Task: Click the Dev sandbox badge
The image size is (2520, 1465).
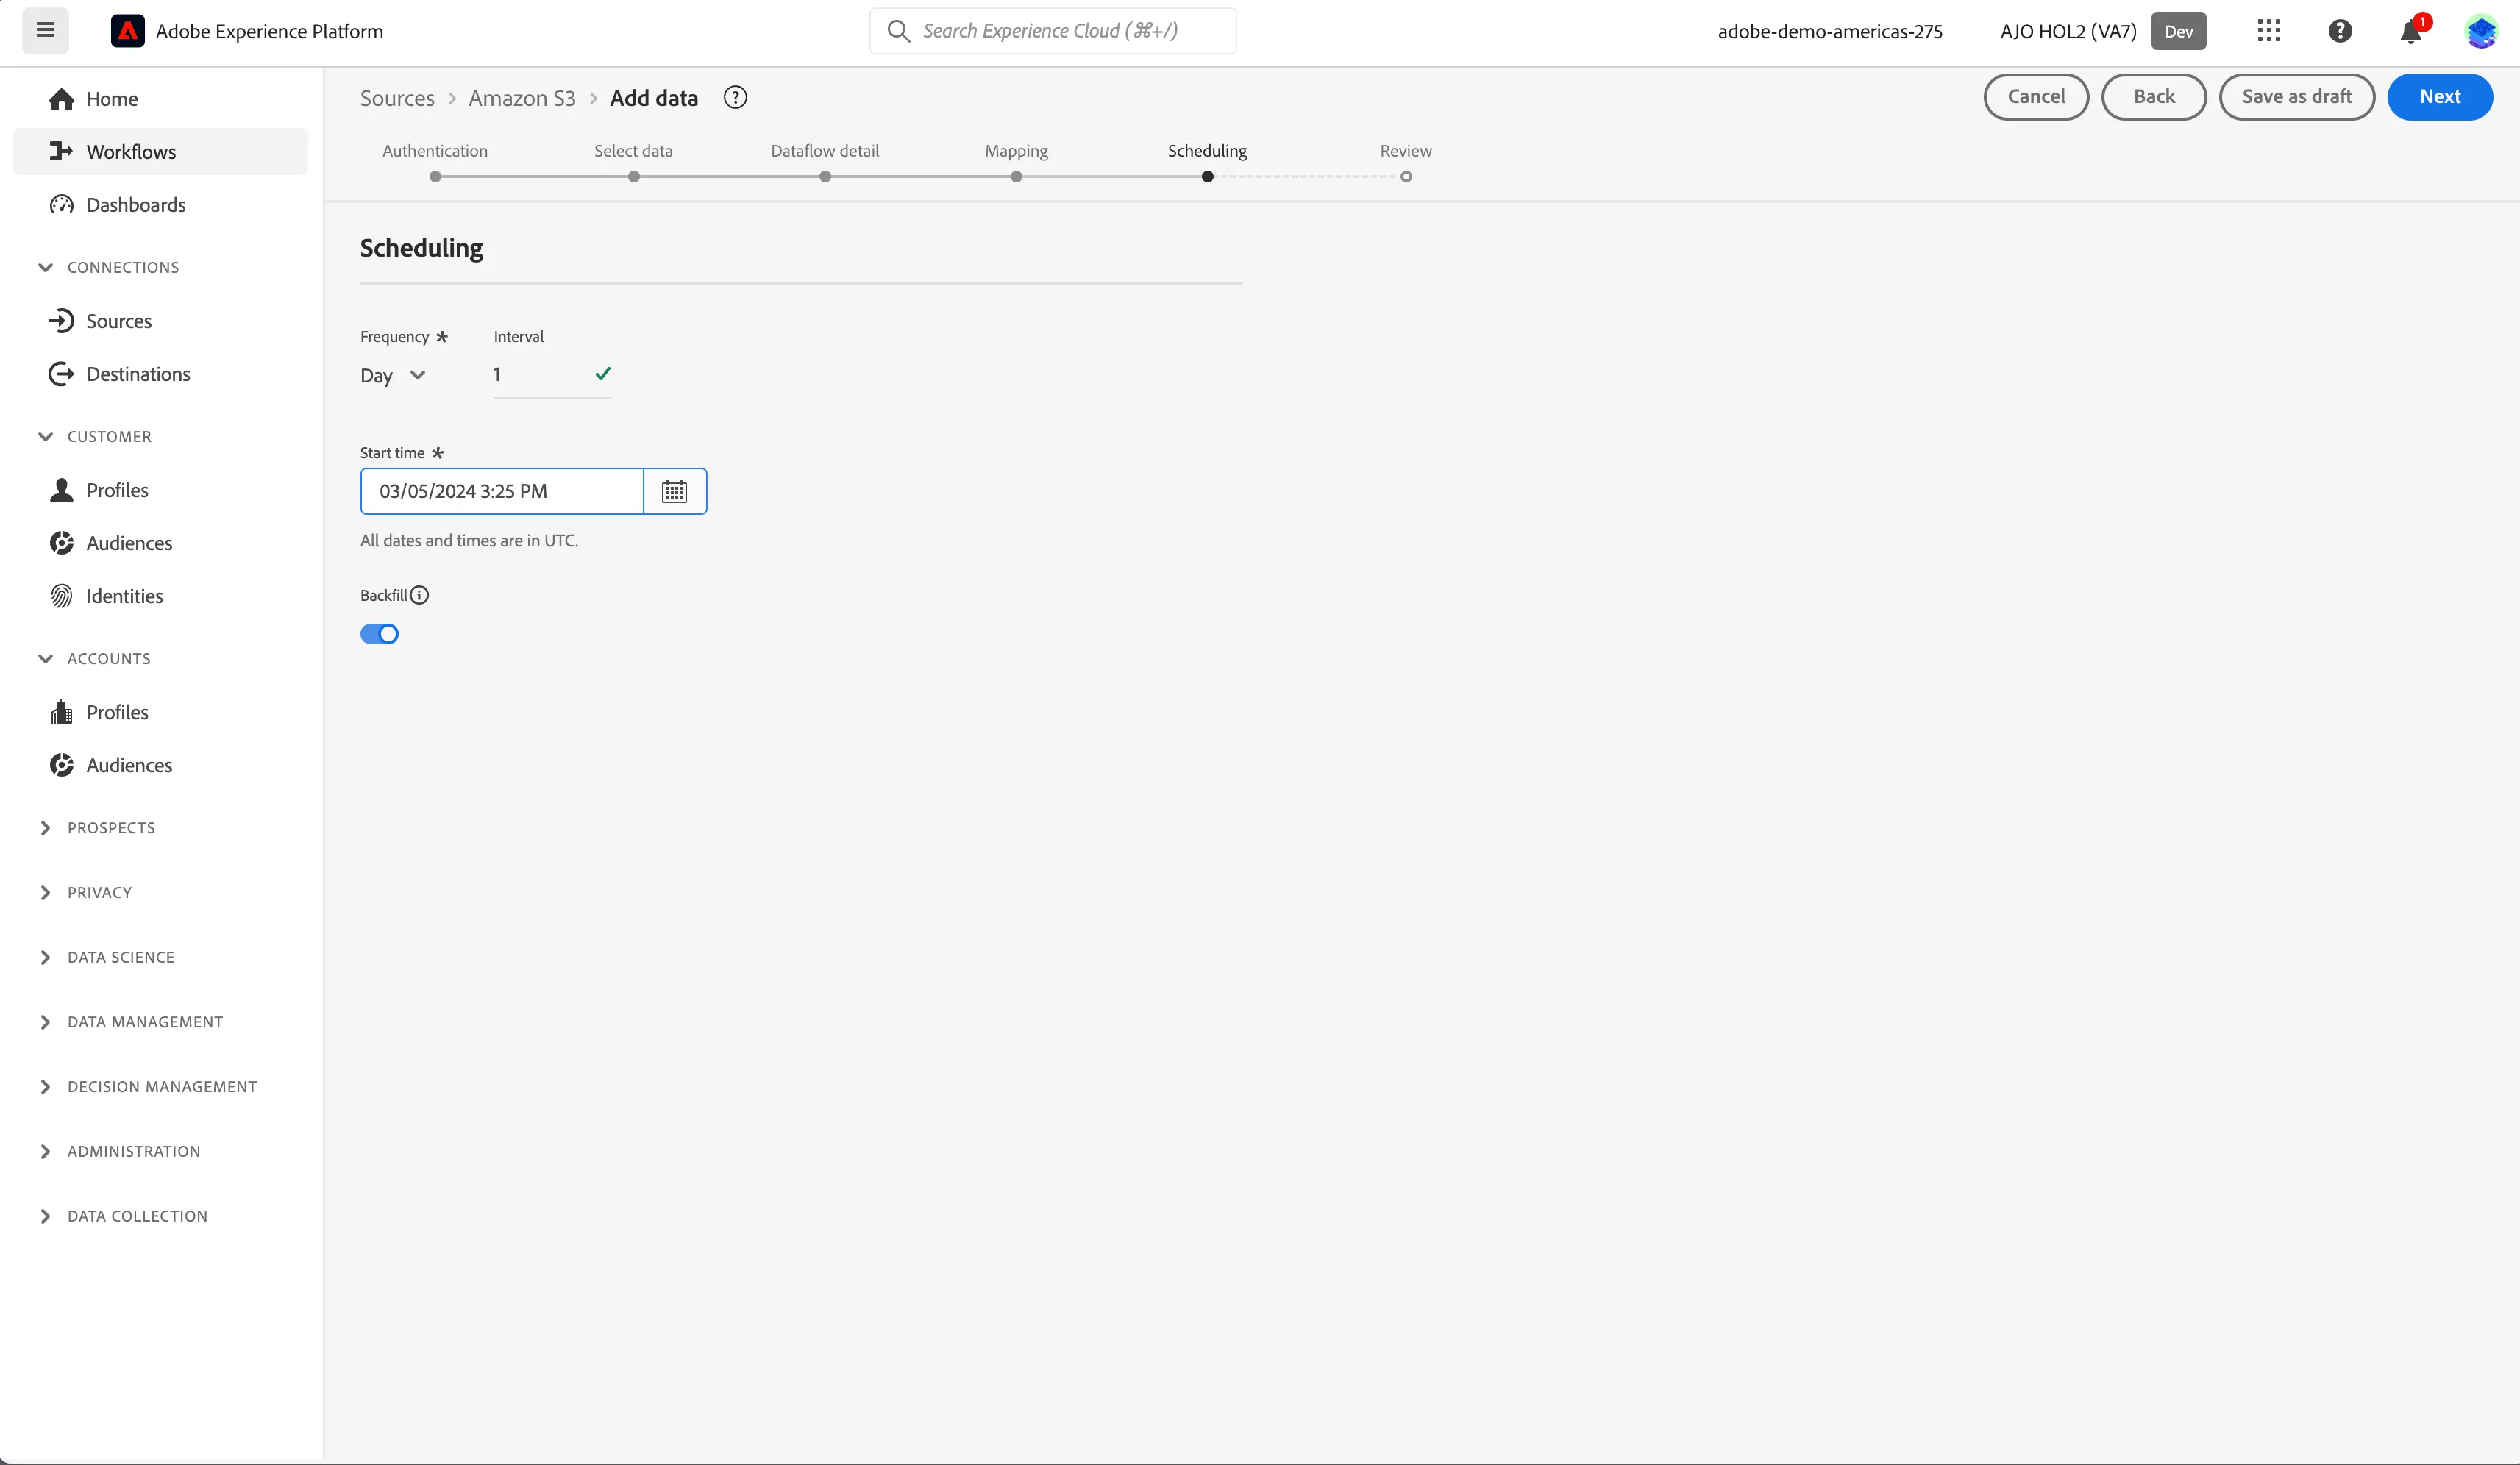Action: [x=2179, y=31]
